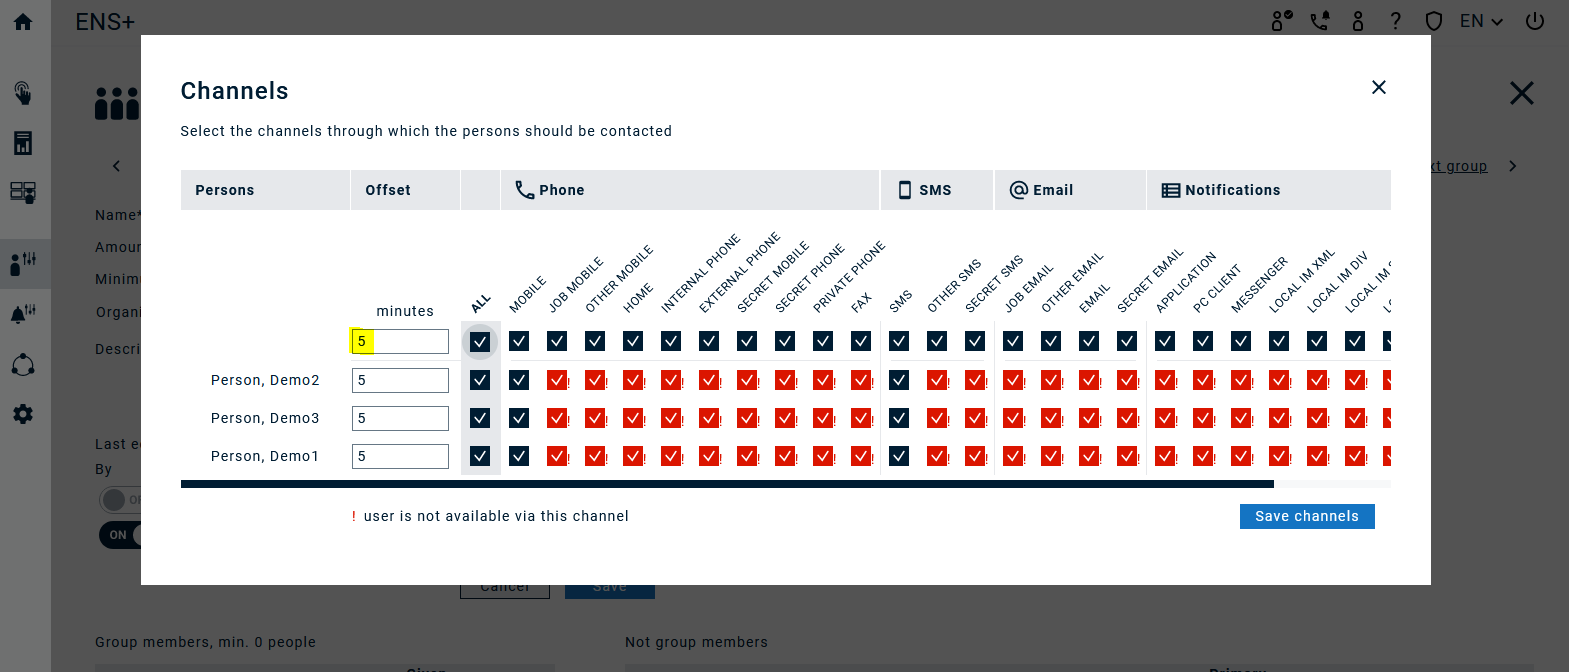Open the power/logout icon in header
1569x672 pixels.
tap(1535, 21)
